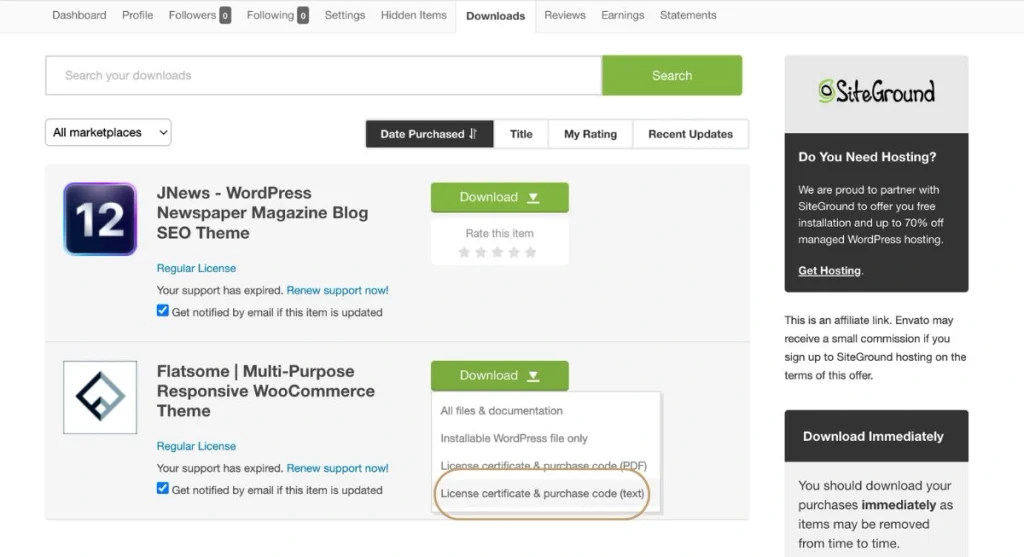The height and width of the screenshot is (557, 1024).
Task: Open the Followers tab
Action: [x=192, y=15]
